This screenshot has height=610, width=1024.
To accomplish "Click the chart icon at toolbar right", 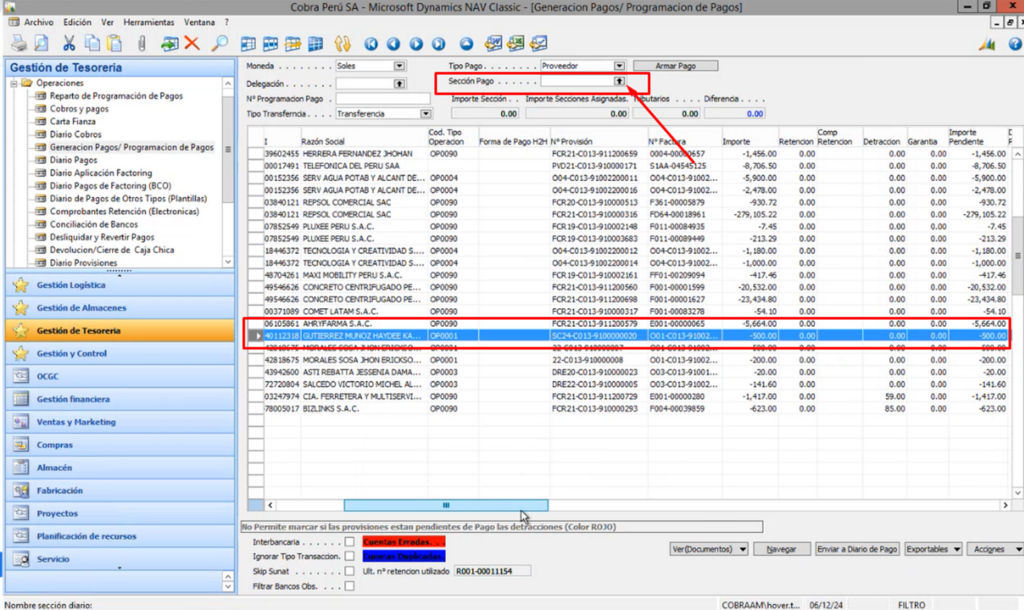I will tap(987, 44).
